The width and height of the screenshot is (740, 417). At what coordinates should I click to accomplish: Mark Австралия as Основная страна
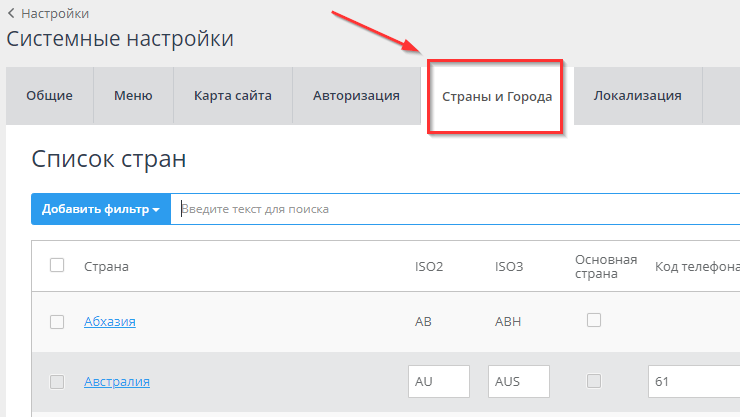[x=594, y=381]
